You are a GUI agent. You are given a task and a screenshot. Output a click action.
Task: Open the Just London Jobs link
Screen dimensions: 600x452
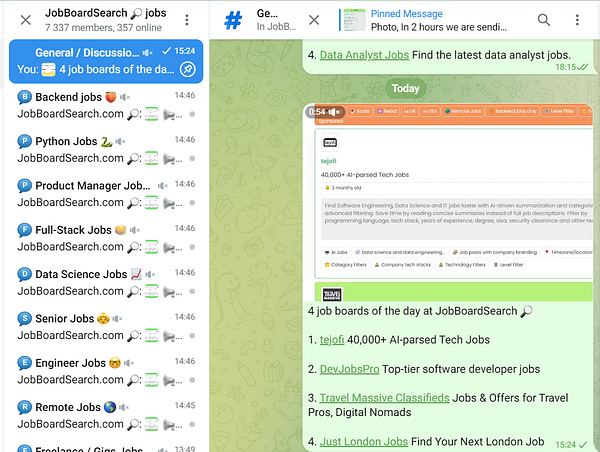364,442
